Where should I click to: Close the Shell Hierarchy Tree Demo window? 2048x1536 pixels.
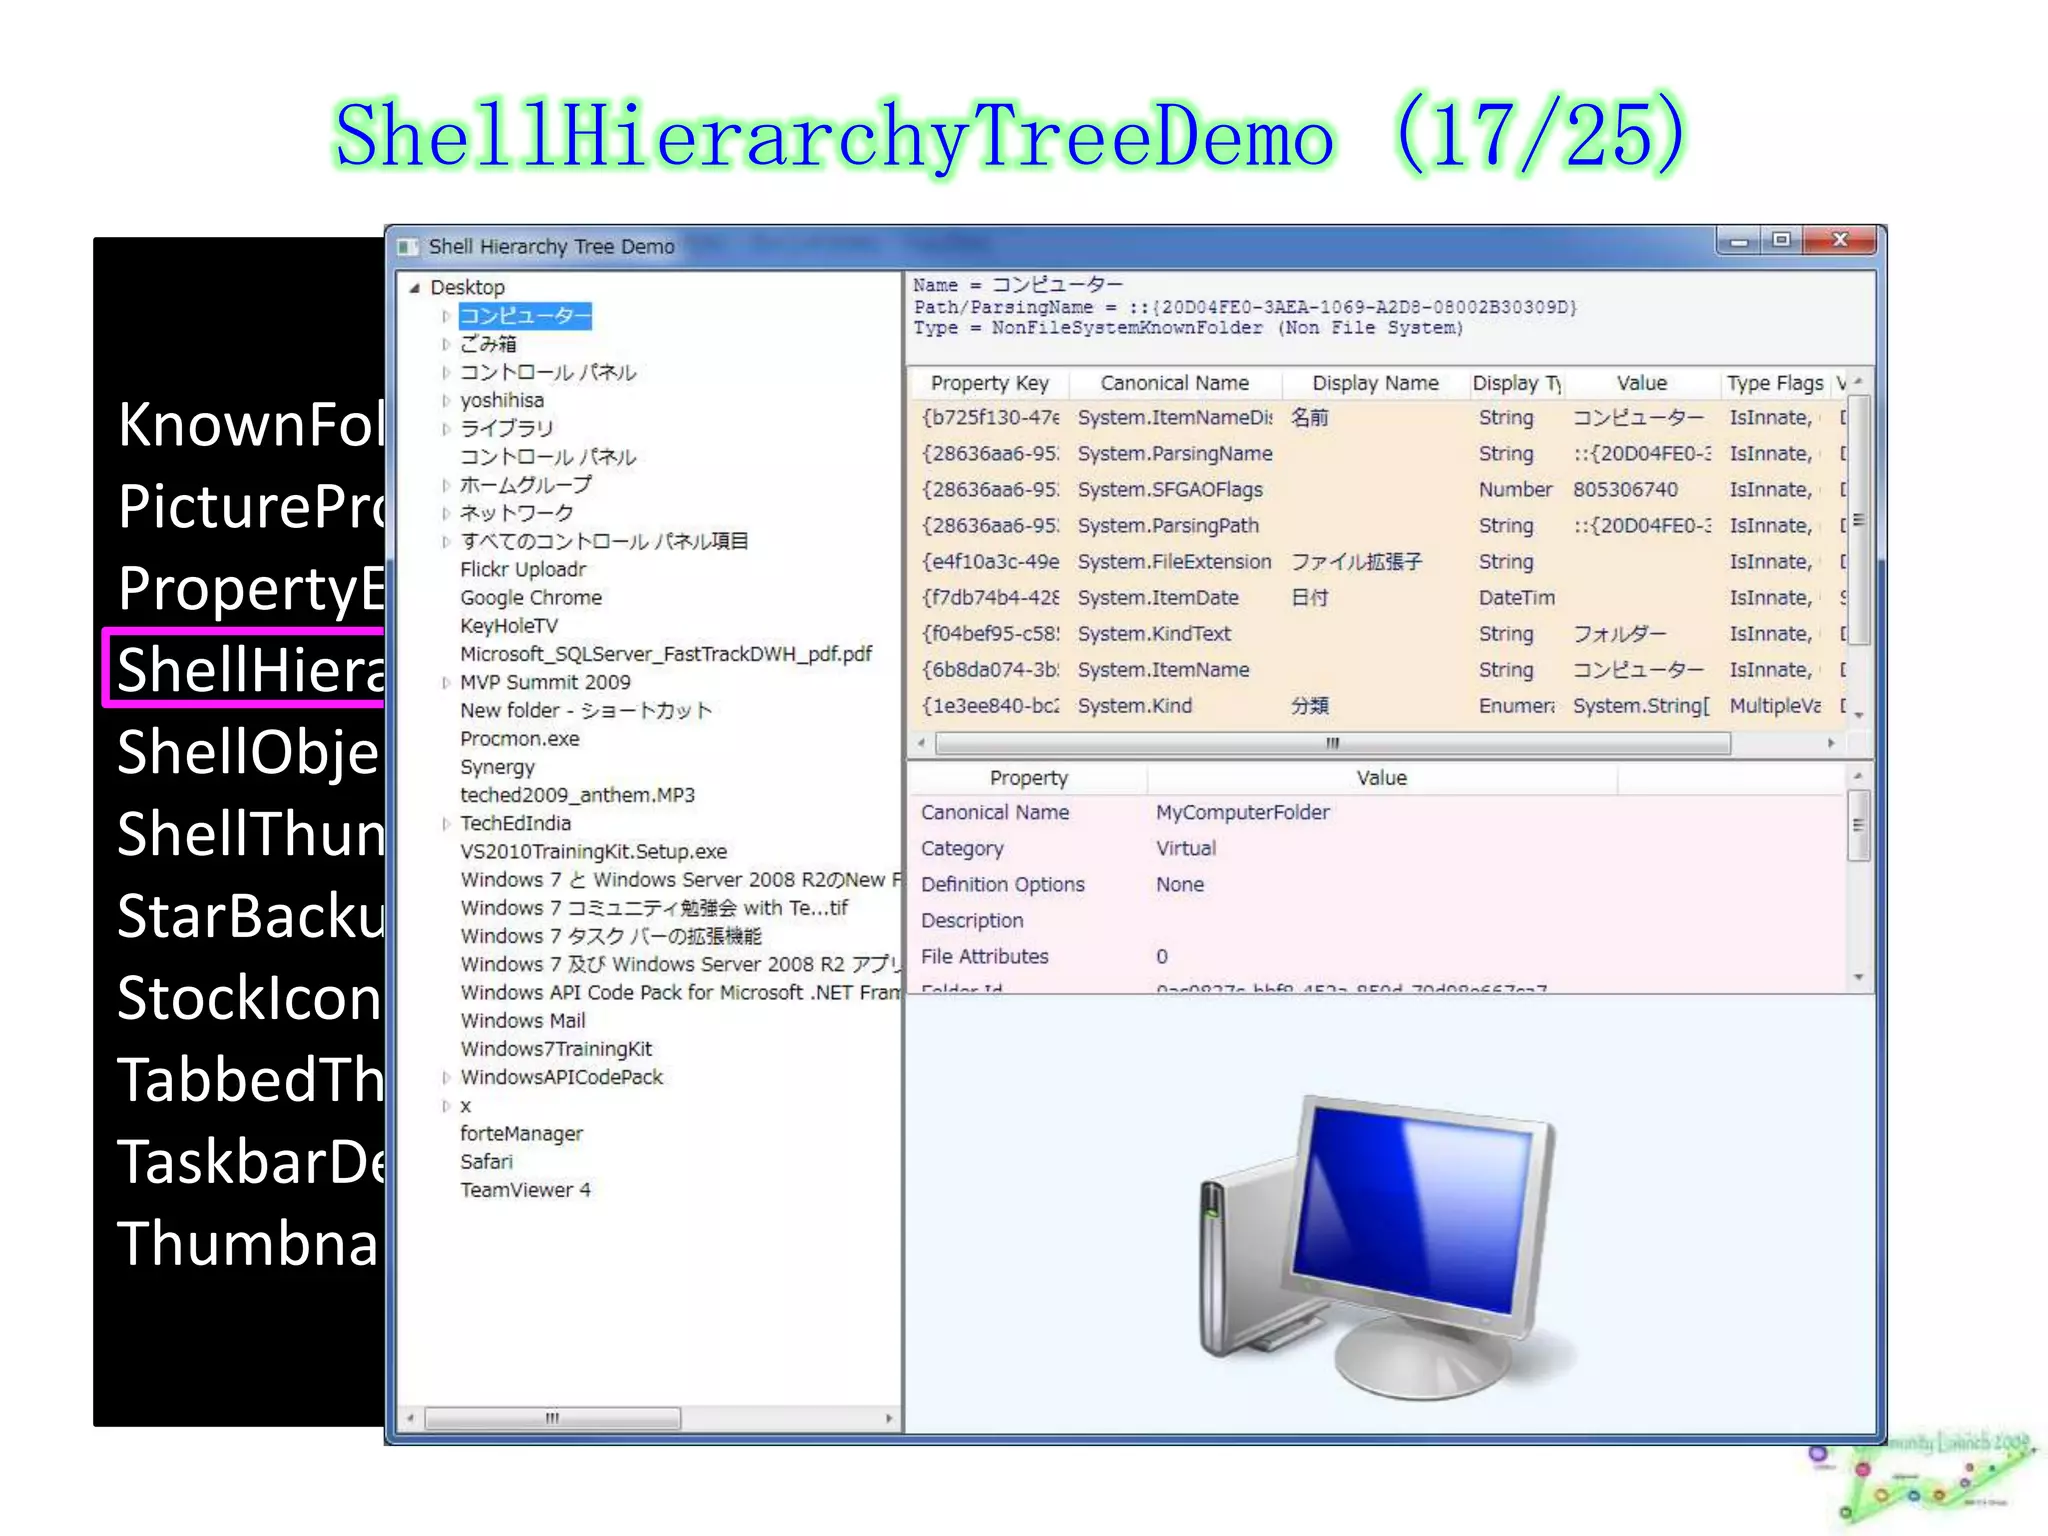click(1840, 241)
